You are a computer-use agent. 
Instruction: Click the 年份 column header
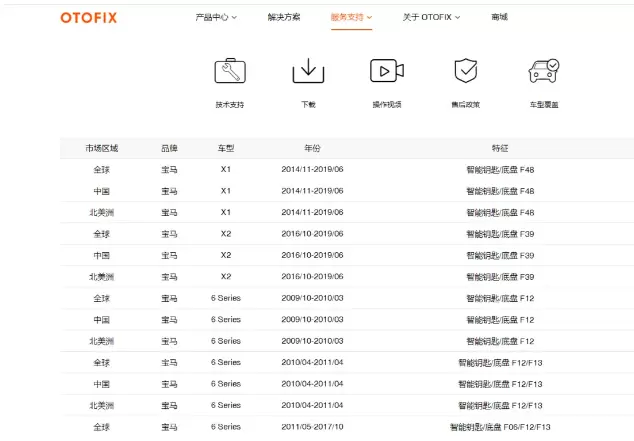[x=312, y=148]
